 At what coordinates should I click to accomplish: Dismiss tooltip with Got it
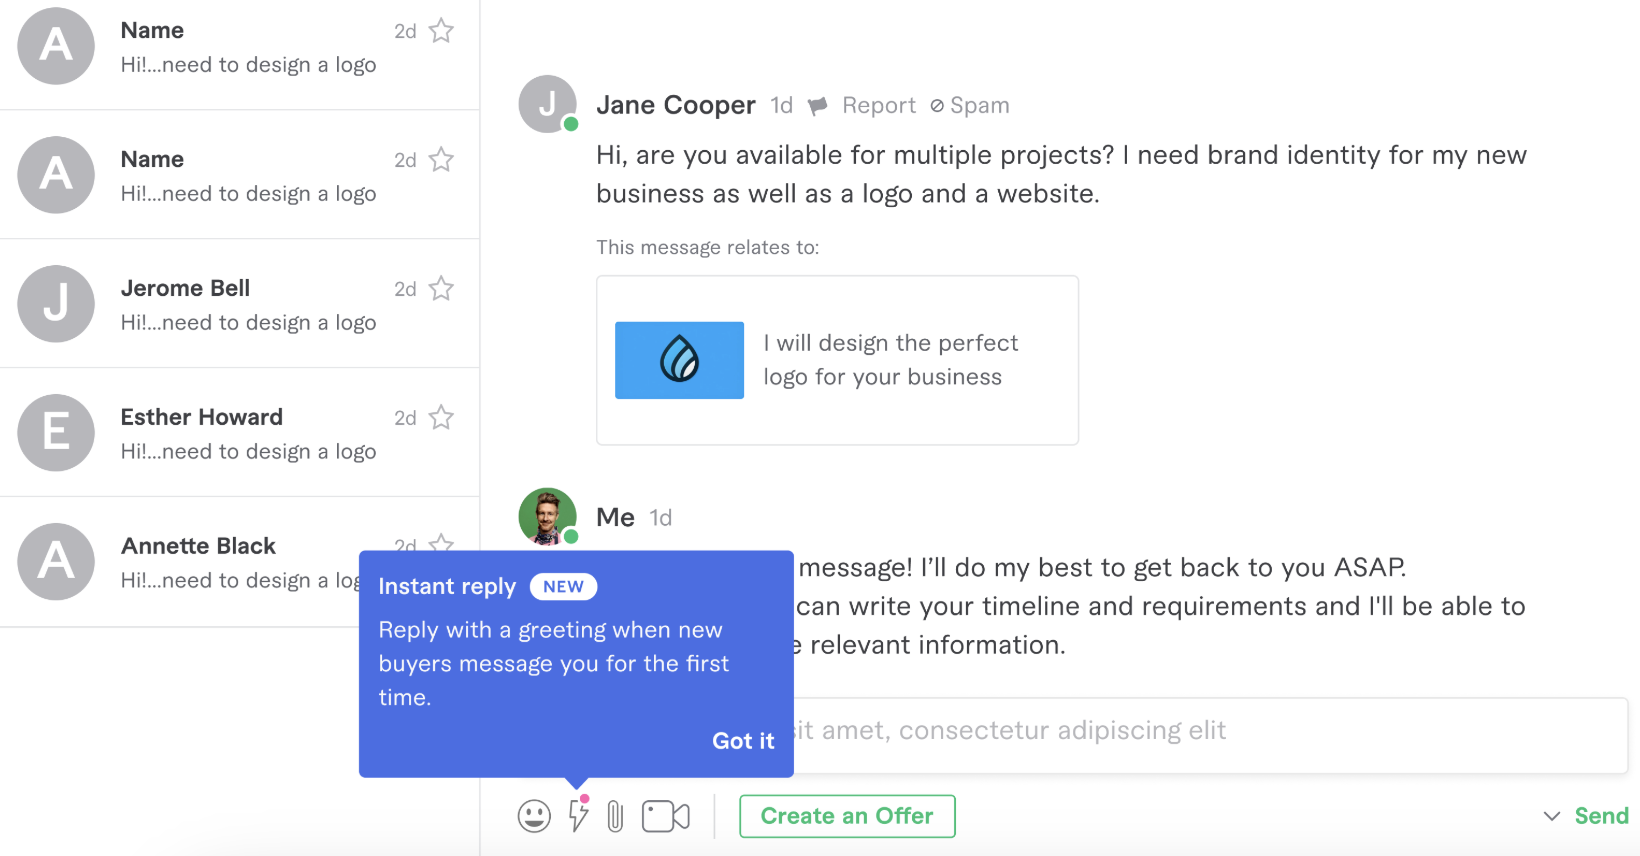point(743,741)
